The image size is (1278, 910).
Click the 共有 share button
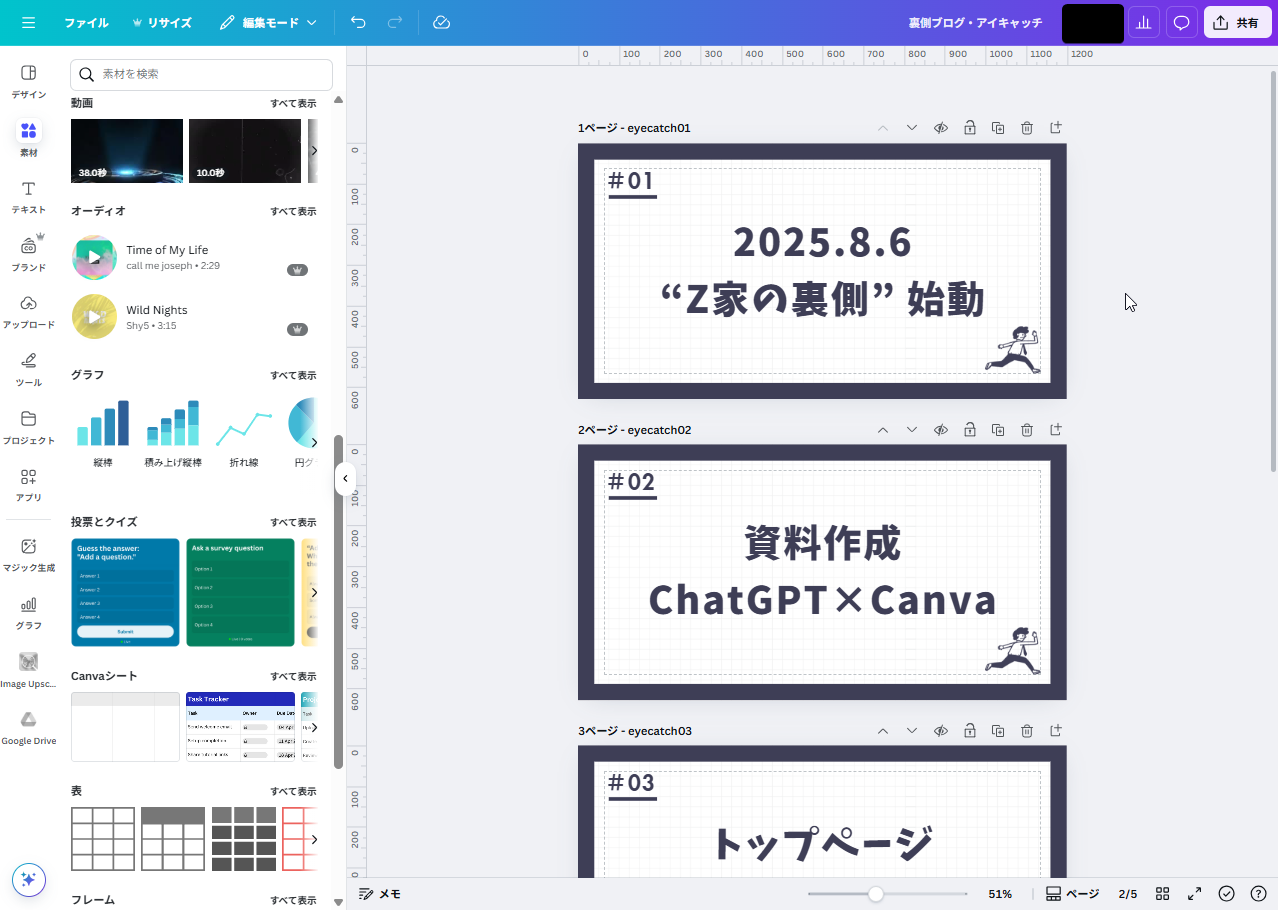coord(1237,22)
